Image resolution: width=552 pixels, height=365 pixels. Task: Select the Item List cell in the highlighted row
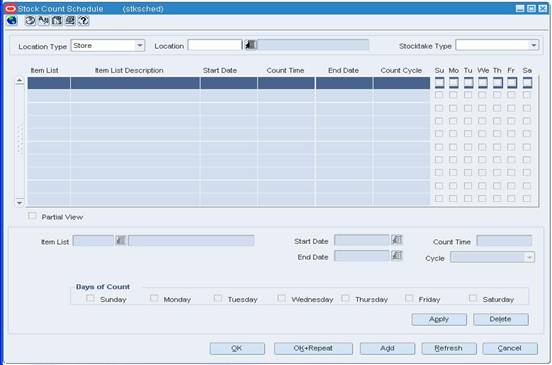point(49,83)
